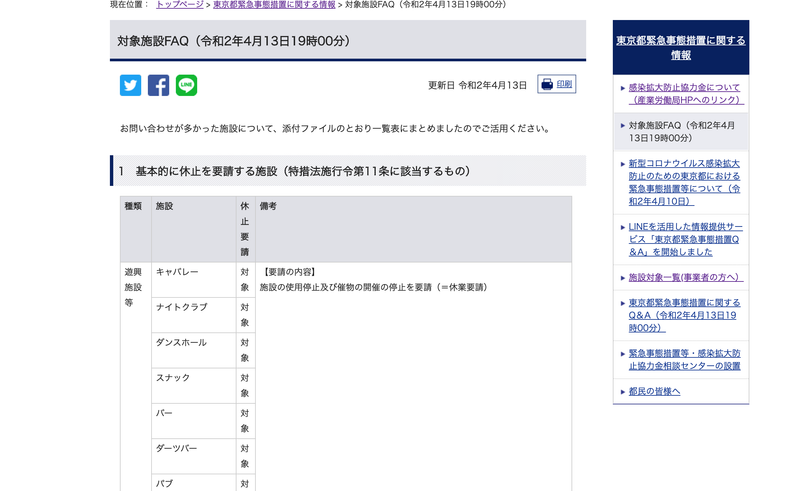The width and height of the screenshot is (800, 491).
Task: Open 施設対象一覧(事業者の方へ) link
Action: click(x=685, y=277)
